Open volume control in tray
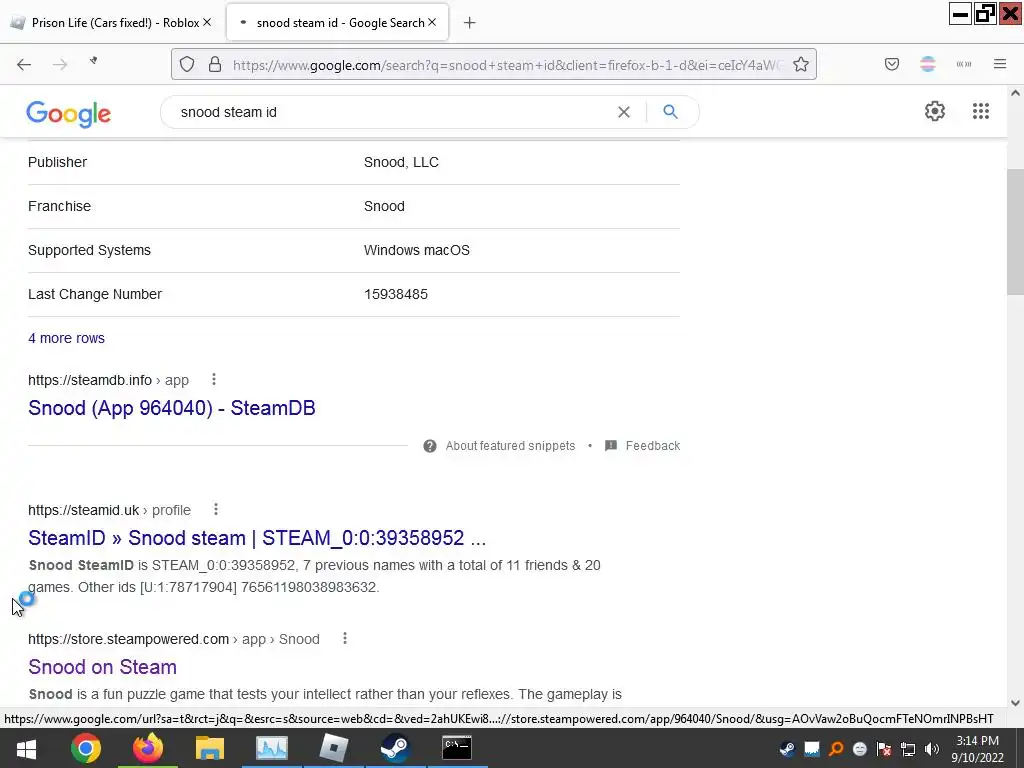Image resolution: width=1024 pixels, height=768 pixels. tap(932, 749)
